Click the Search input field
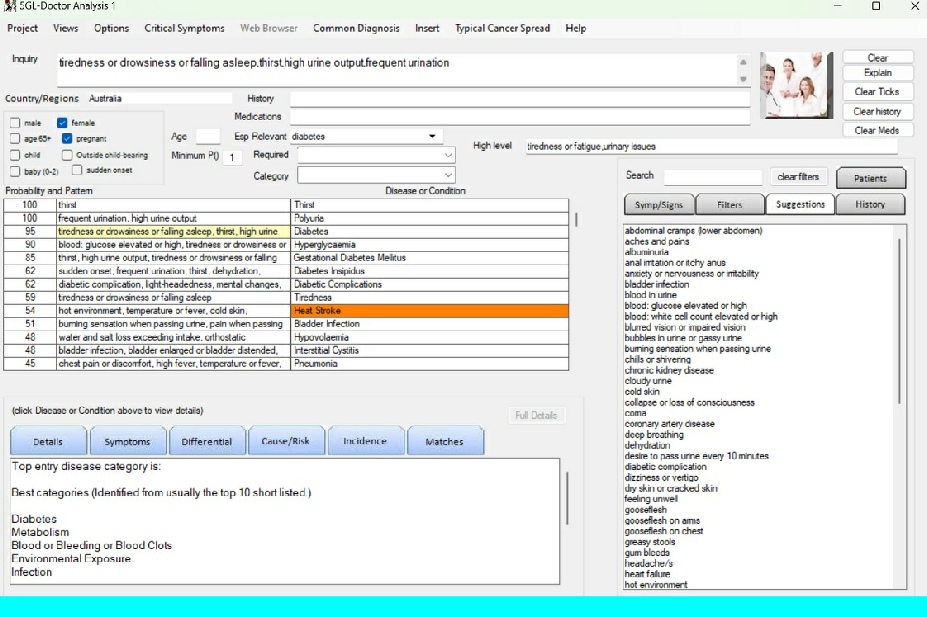Viewport: 927px width, 617px height. point(713,177)
